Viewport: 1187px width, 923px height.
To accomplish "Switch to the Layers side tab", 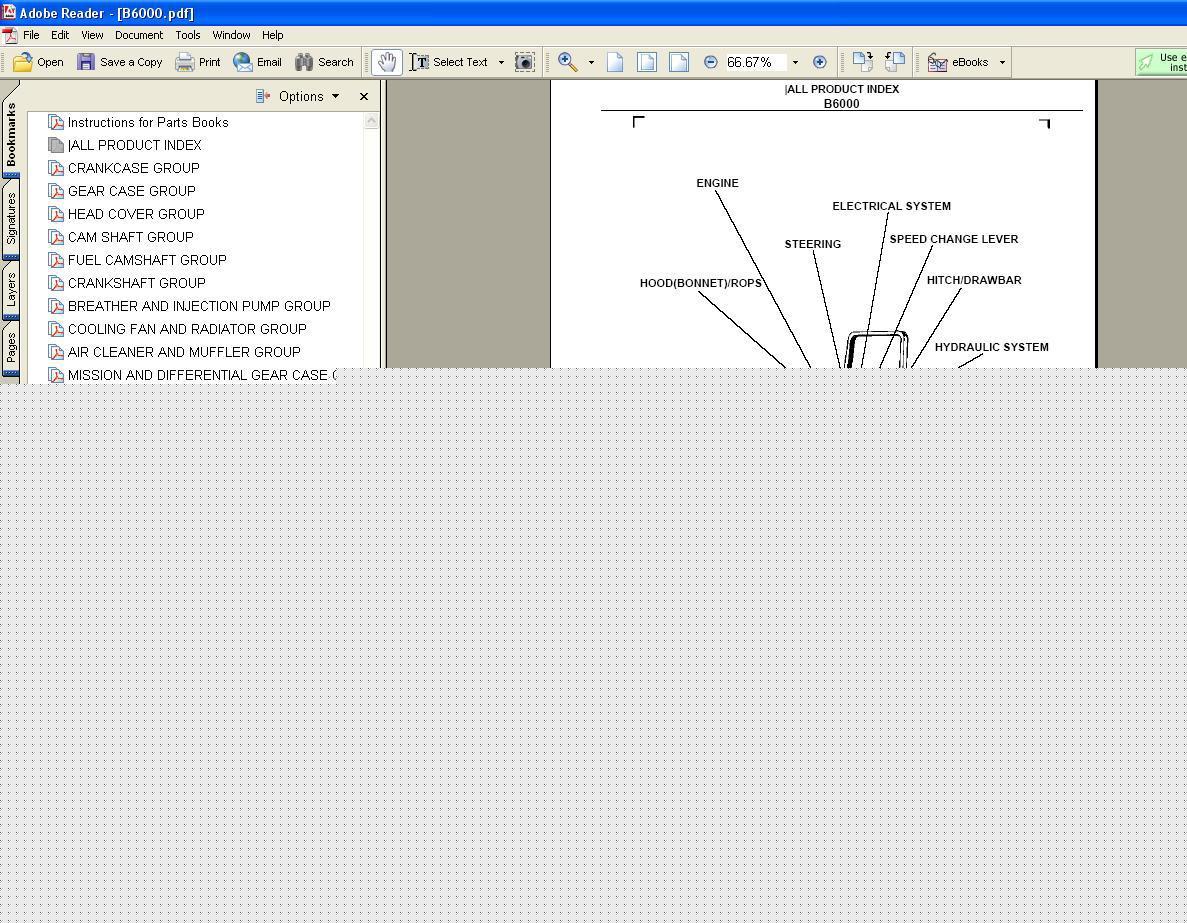I will point(11,291).
